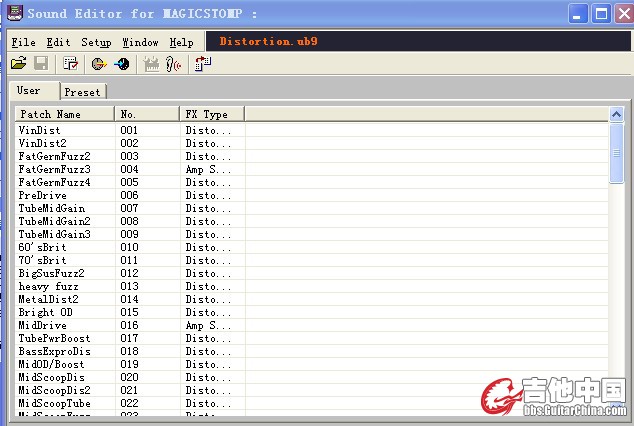Click the Amp S... type in row 016

coord(208,325)
